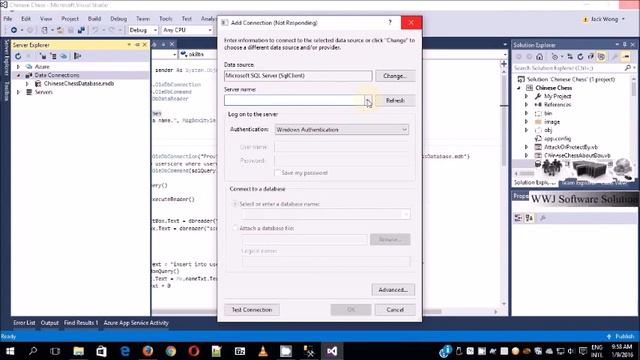Viewport: 640px width, 360px height.
Task: Toggle auto-hide pin on Server Explorer
Action: pyautogui.click(x=137, y=44)
